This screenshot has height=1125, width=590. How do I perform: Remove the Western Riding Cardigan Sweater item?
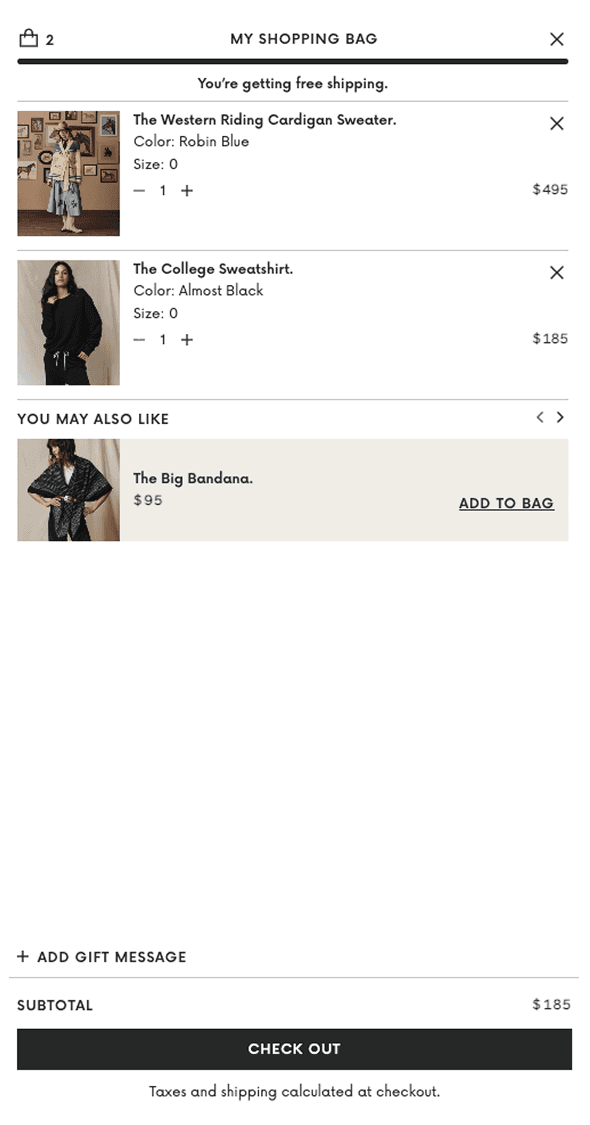tap(557, 123)
